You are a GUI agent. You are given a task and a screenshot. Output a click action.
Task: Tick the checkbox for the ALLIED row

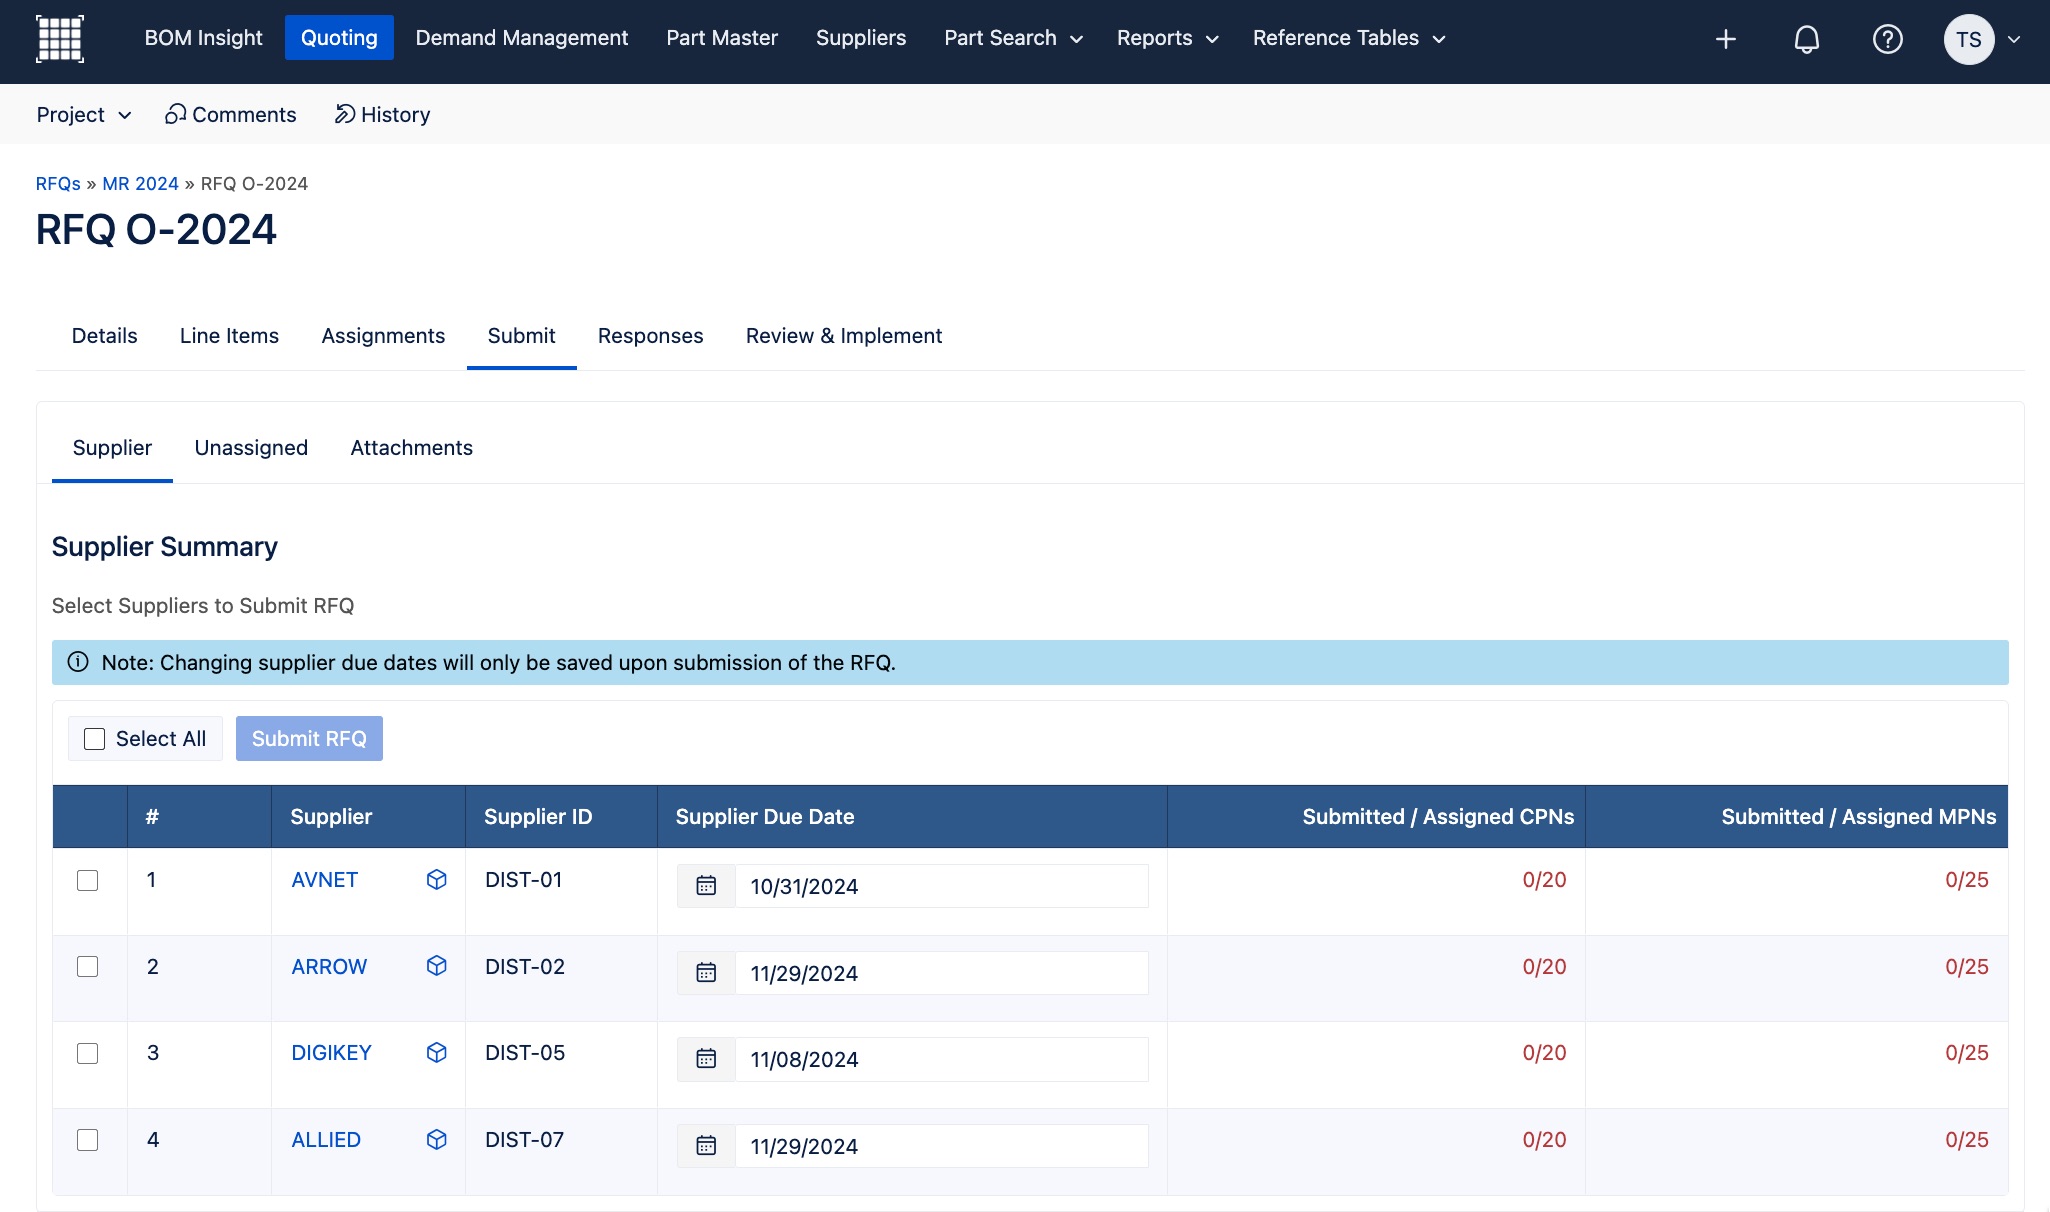pos(88,1140)
